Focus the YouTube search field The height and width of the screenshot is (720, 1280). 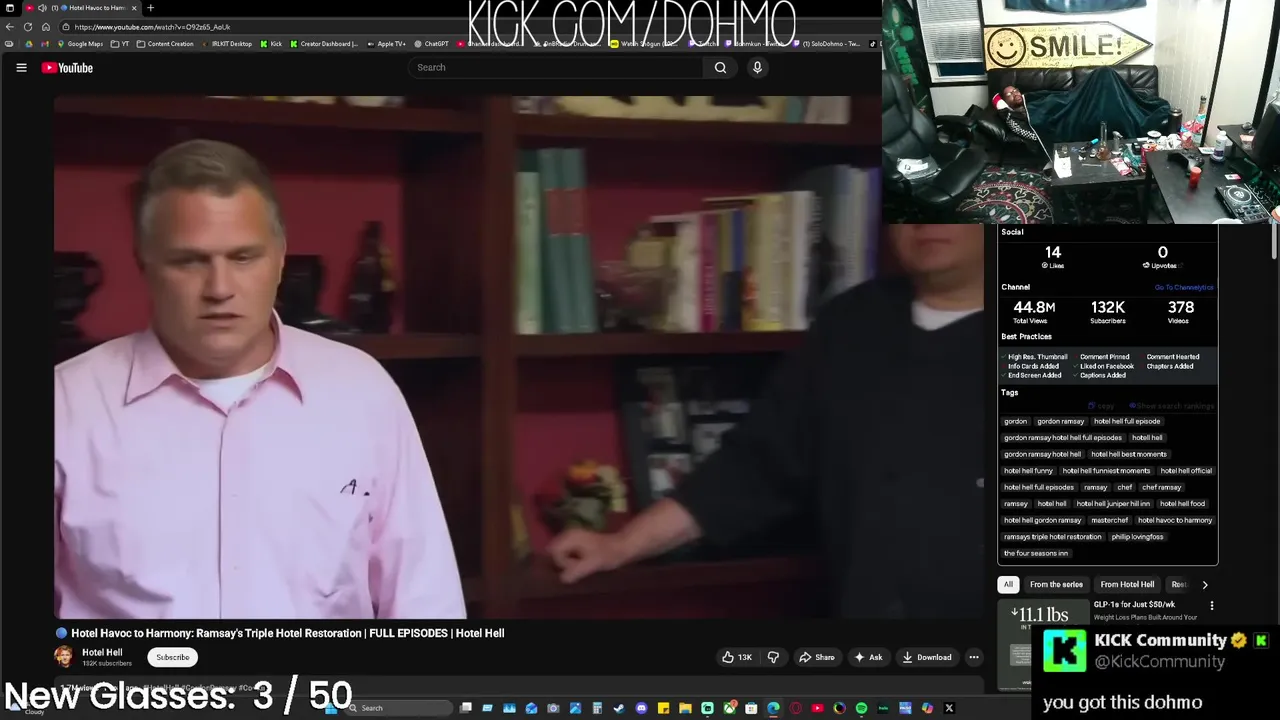[x=556, y=67]
